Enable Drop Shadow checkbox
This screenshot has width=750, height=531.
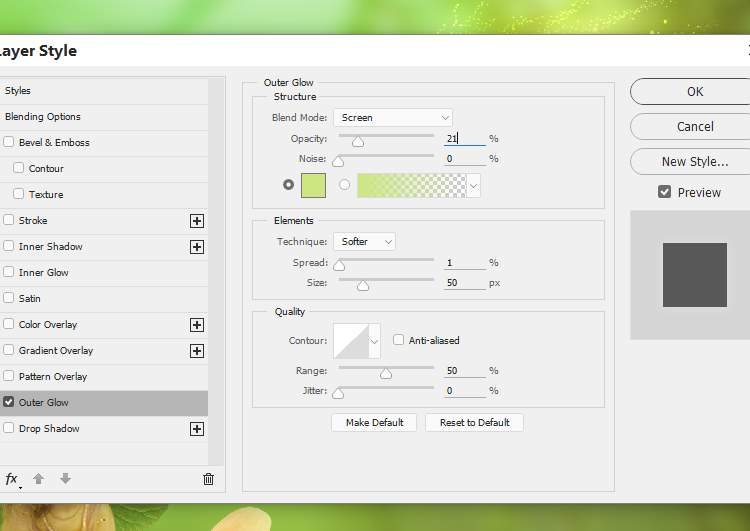point(9,427)
